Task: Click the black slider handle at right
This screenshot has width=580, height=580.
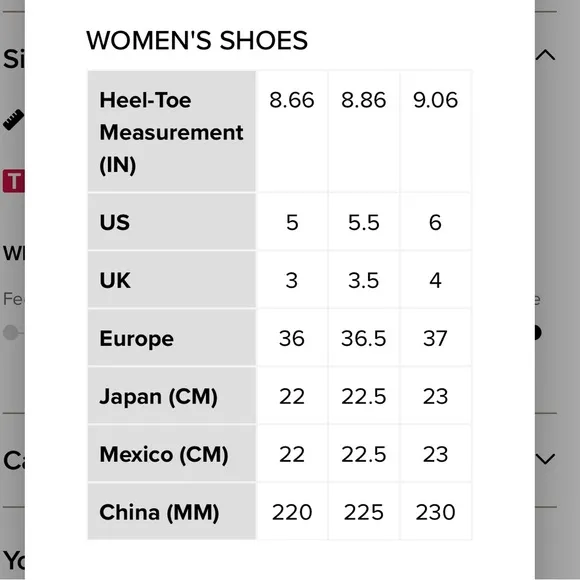Action: pyautogui.click(x=538, y=333)
